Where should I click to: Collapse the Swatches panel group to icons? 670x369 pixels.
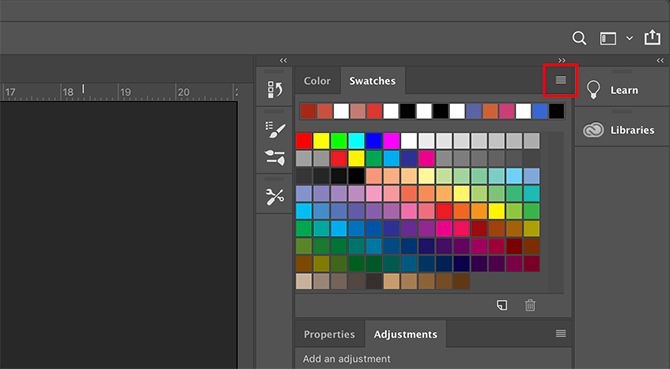point(561,61)
